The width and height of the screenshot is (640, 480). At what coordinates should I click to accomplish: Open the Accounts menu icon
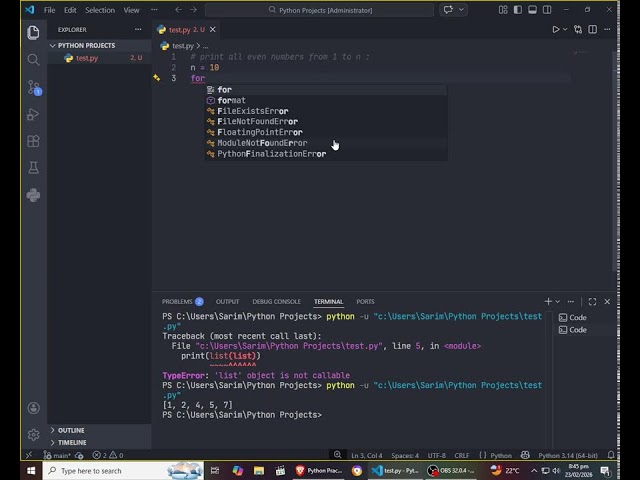coord(33,408)
